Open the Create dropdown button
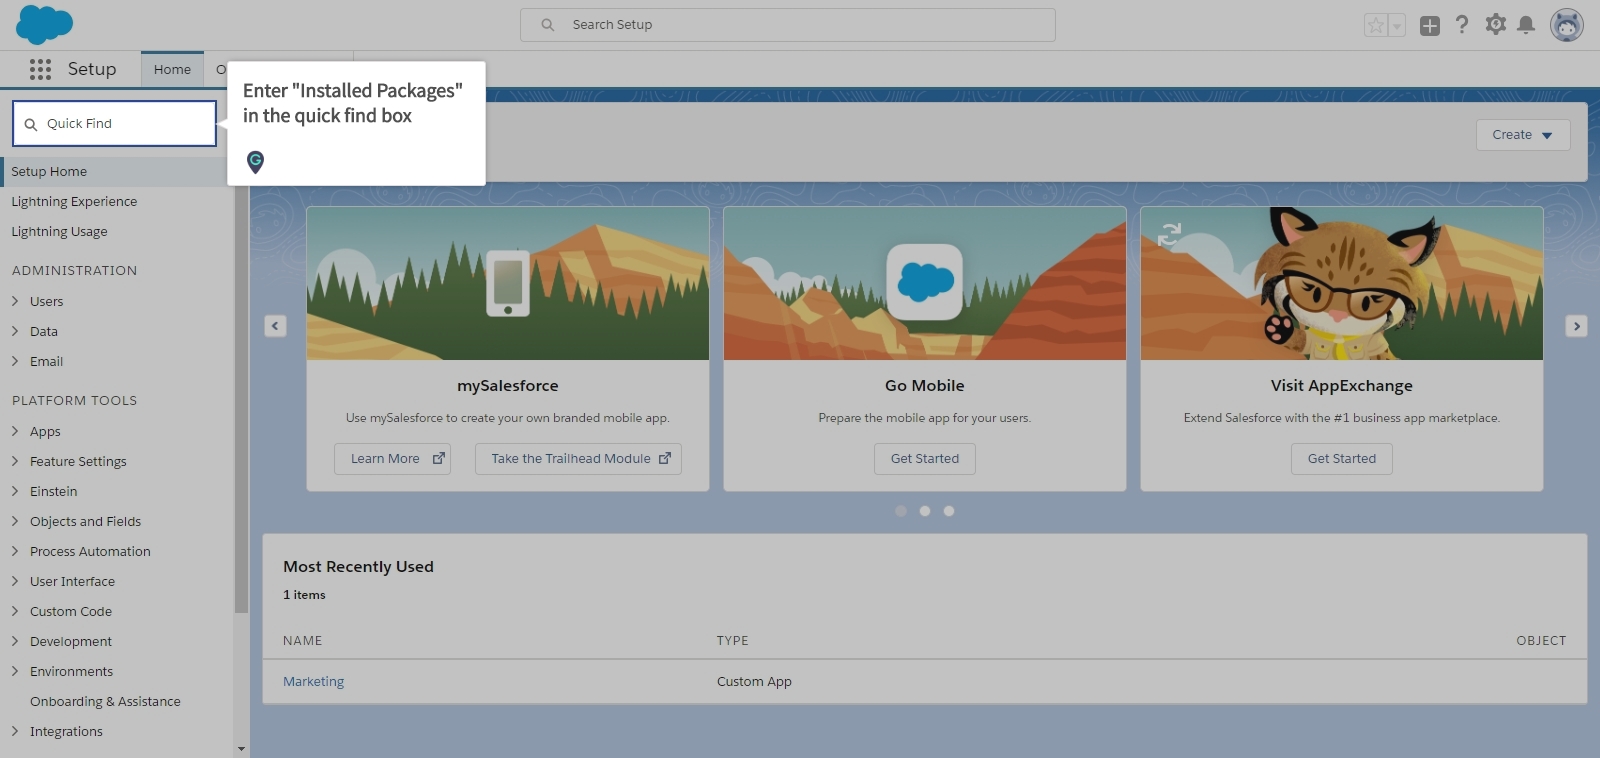 1523,135
